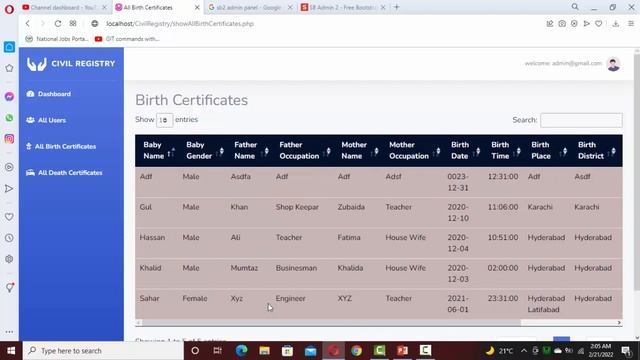Focus the Search input field
Screen dimensions: 640x360
(581, 120)
